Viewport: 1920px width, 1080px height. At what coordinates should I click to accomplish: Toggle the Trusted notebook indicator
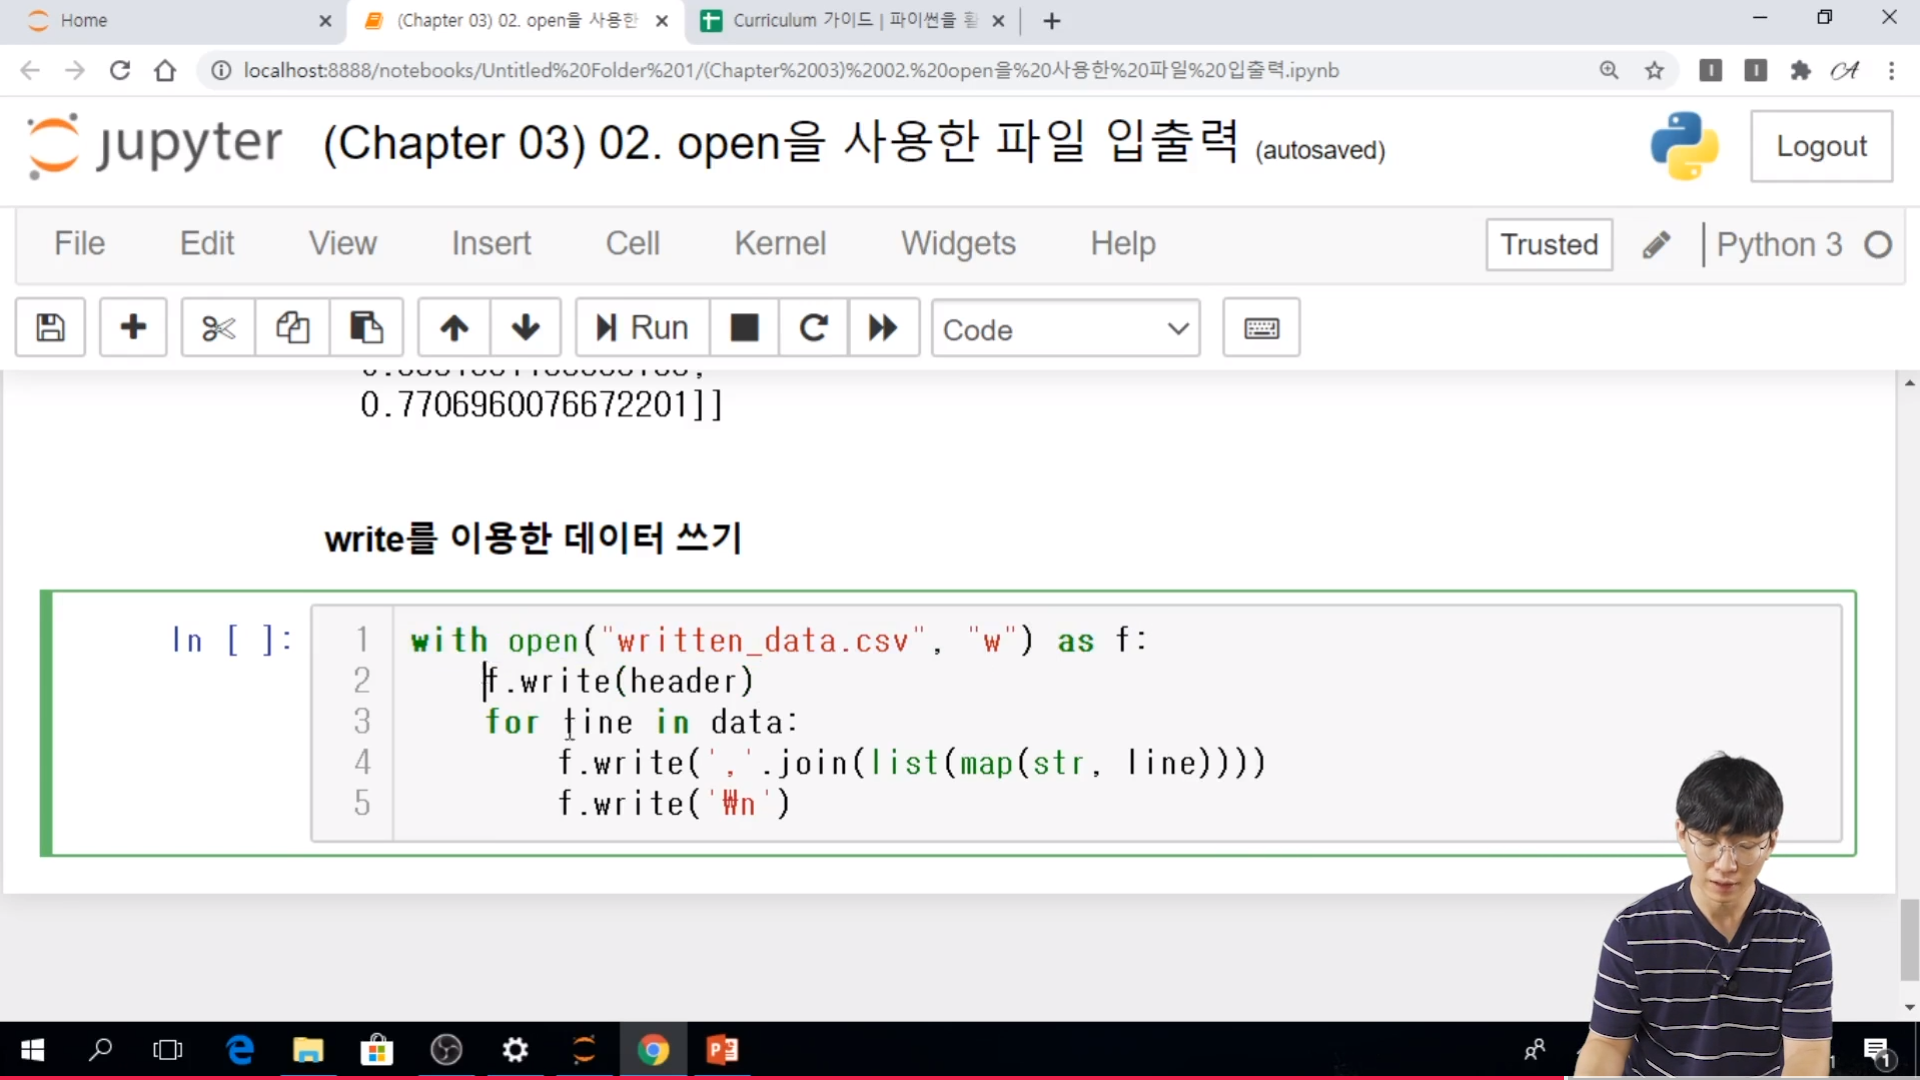[1548, 245]
